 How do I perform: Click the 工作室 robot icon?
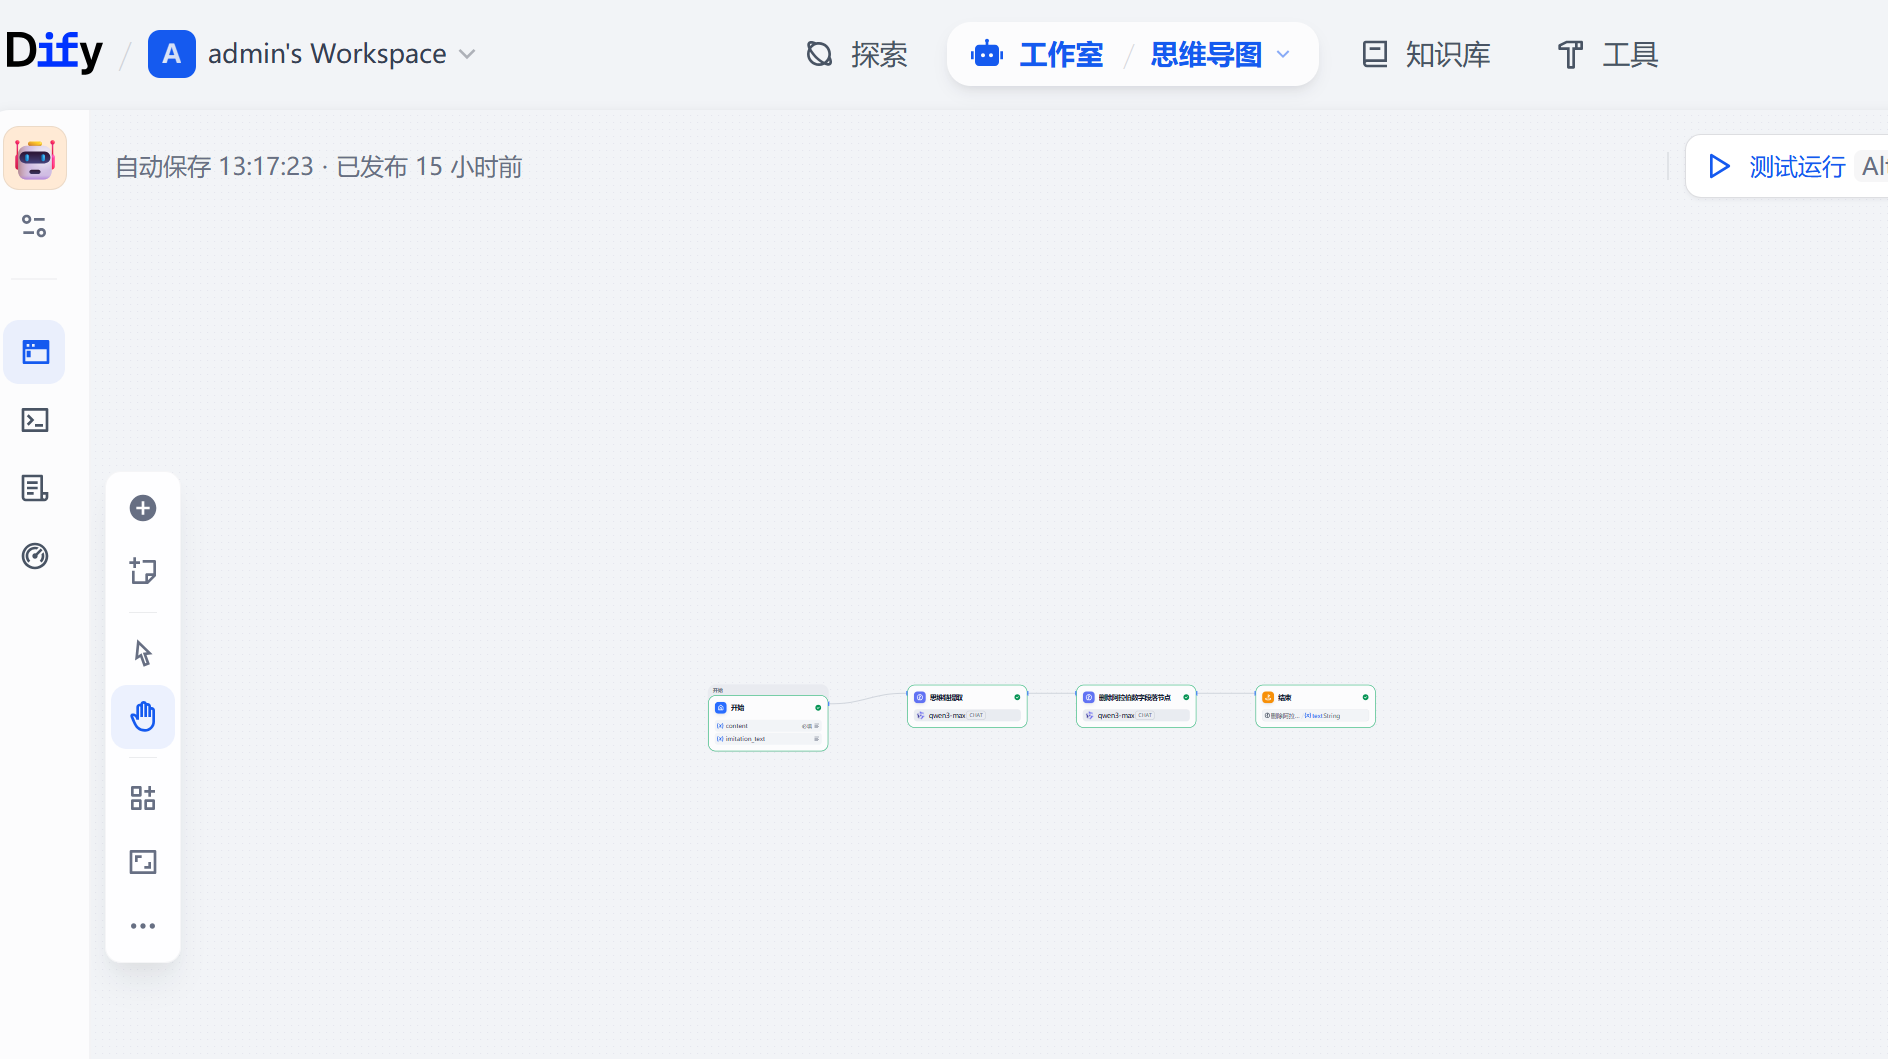click(x=987, y=54)
